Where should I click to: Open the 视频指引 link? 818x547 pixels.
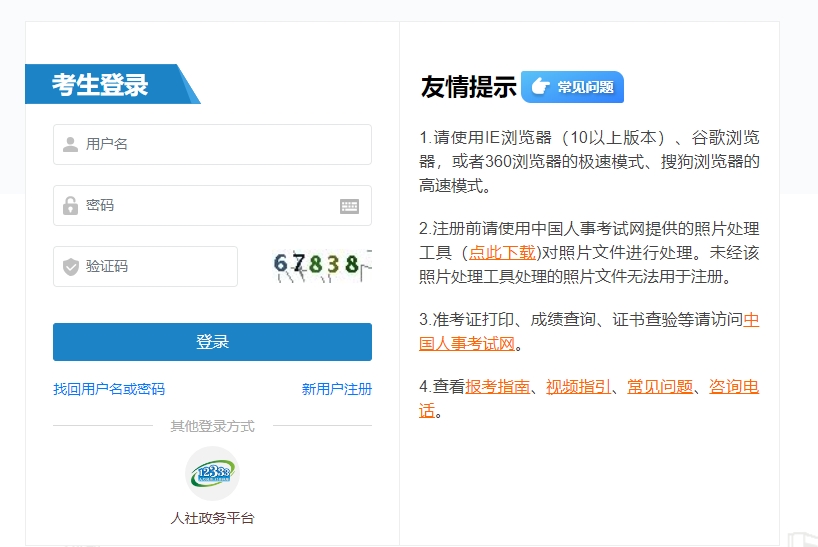point(578,387)
